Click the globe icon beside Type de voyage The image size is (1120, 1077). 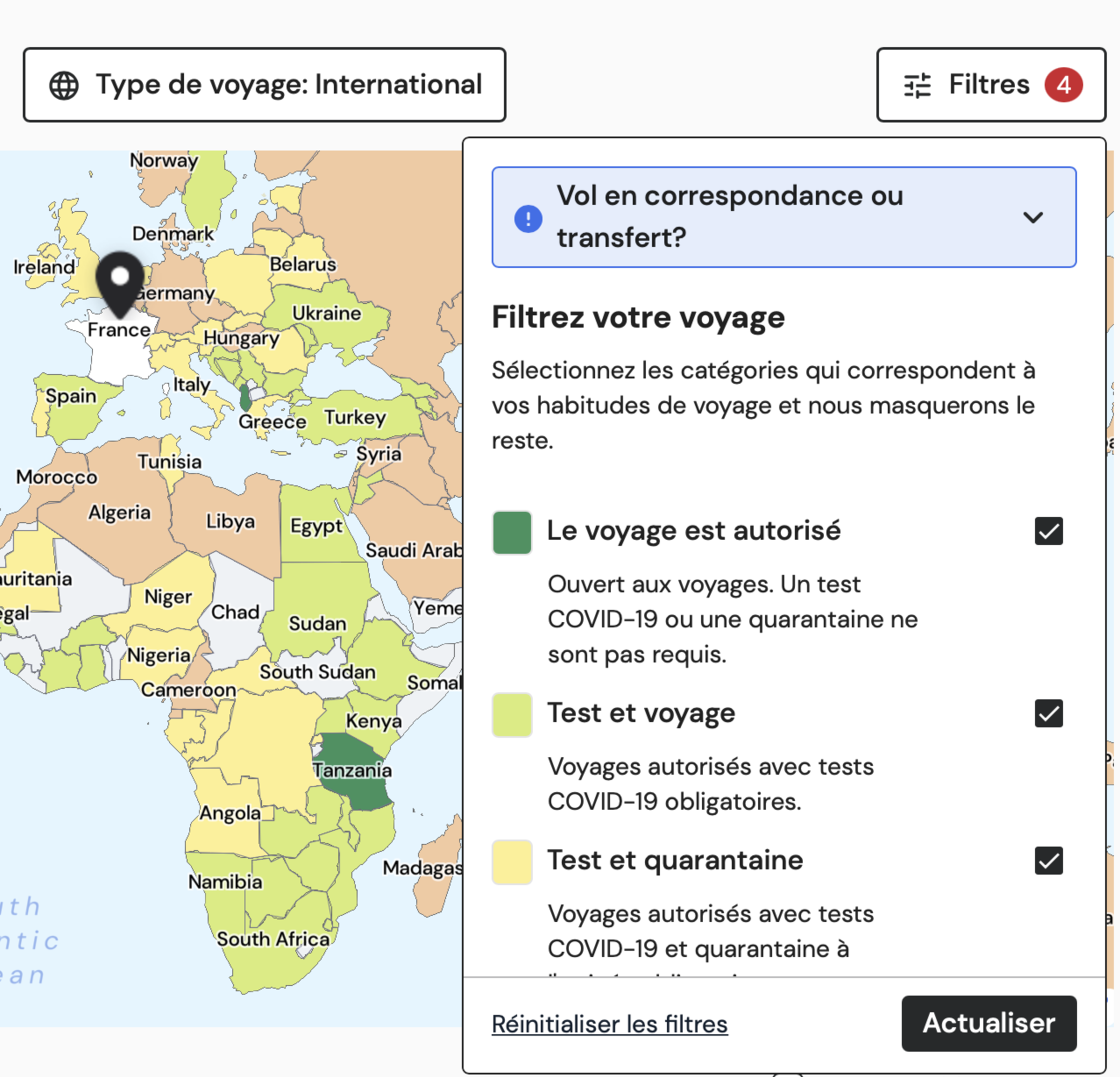(64, 85)
